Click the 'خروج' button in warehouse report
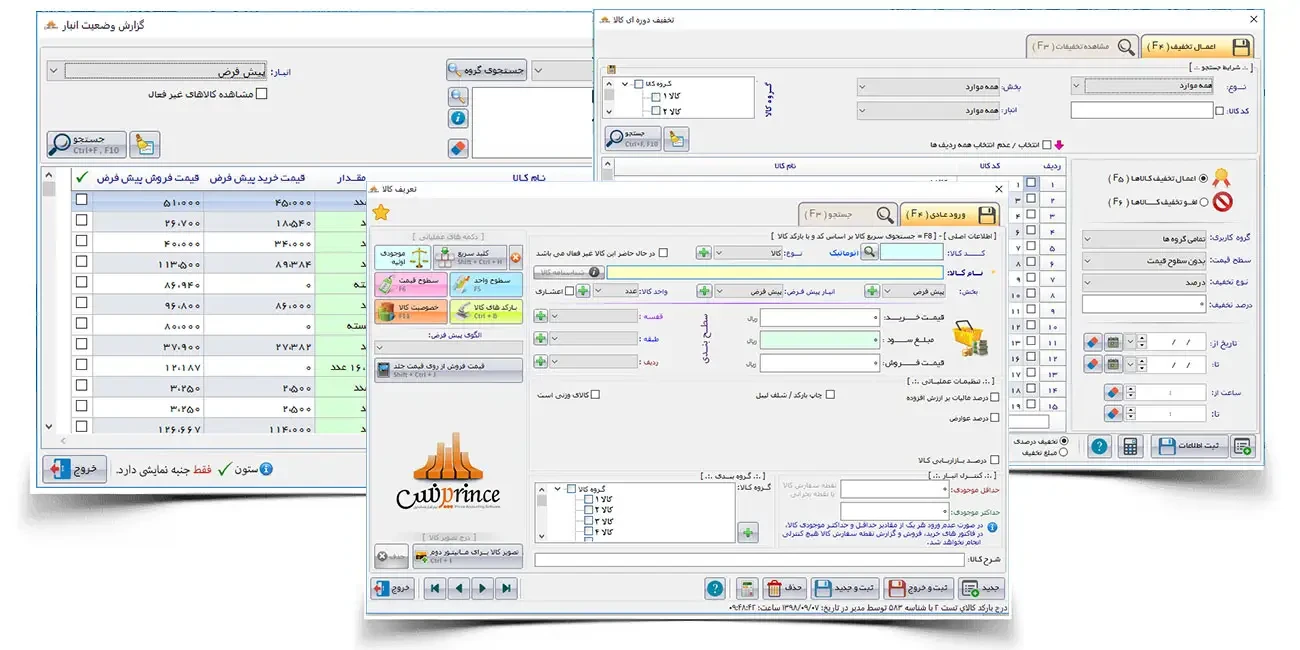The height and width of the screenshot is (650, 1300). pyautogui.click(x=75, y=469)
